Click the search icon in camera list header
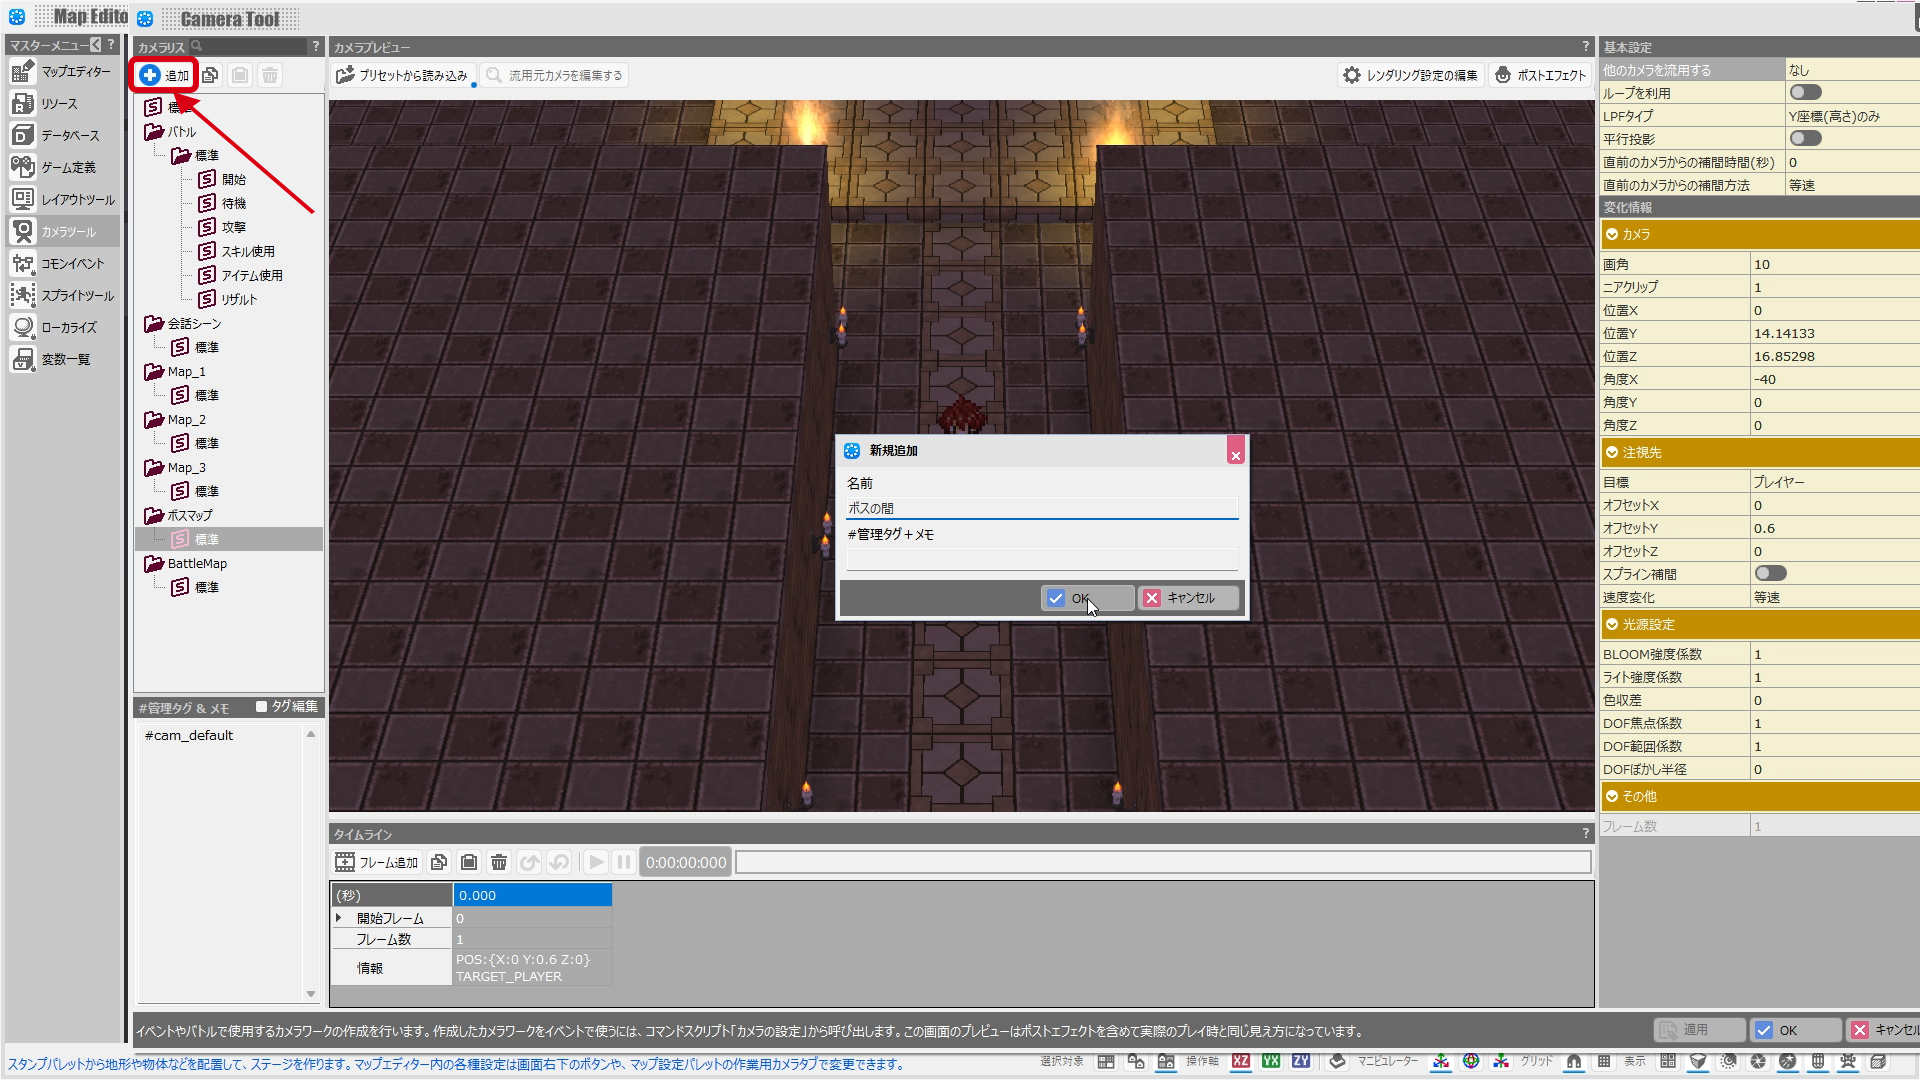 pyautogui.click(x=197, y=46)
